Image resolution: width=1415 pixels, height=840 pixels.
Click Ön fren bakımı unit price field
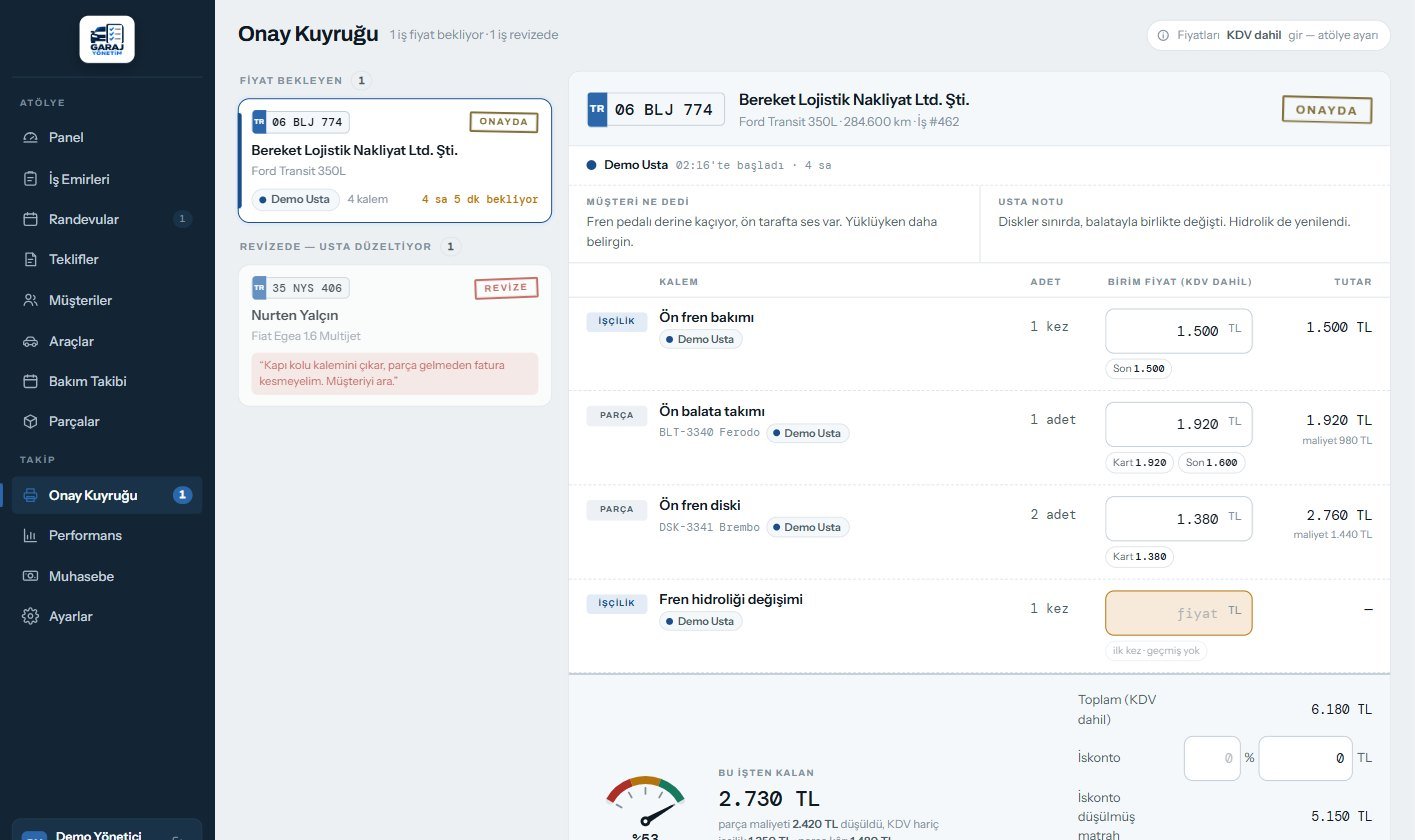[x=1178, y=331]
